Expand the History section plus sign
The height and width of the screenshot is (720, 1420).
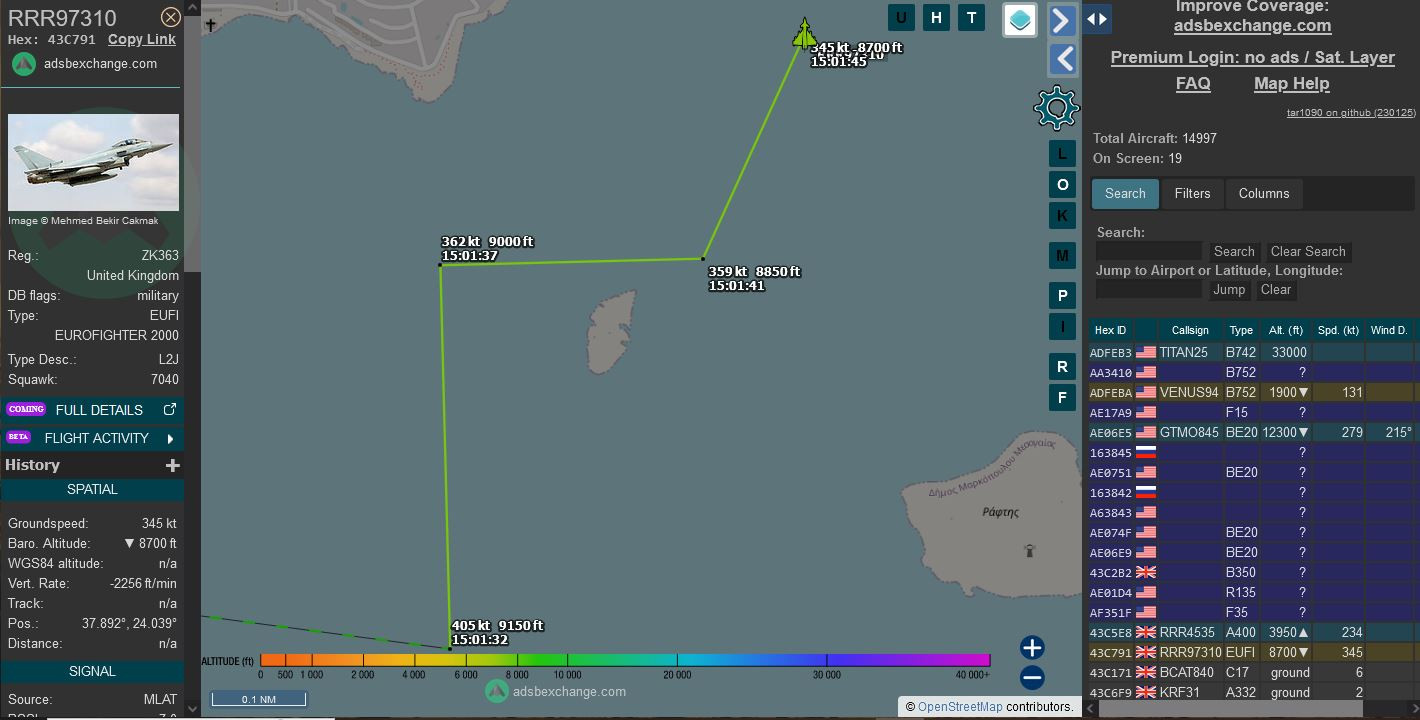click(173, 465)
